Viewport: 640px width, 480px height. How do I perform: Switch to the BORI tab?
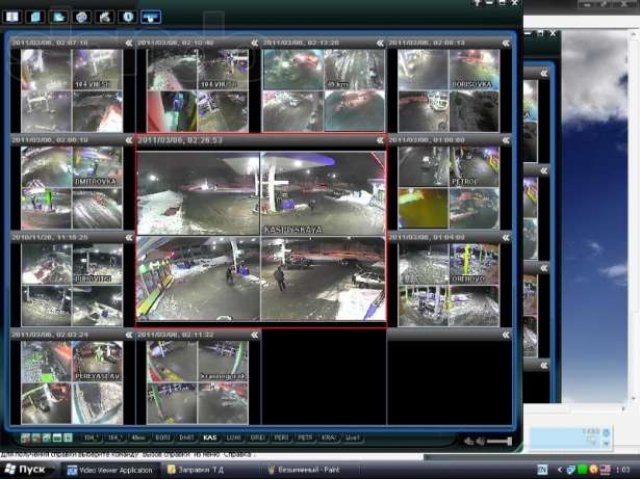(x=162, y=439)
